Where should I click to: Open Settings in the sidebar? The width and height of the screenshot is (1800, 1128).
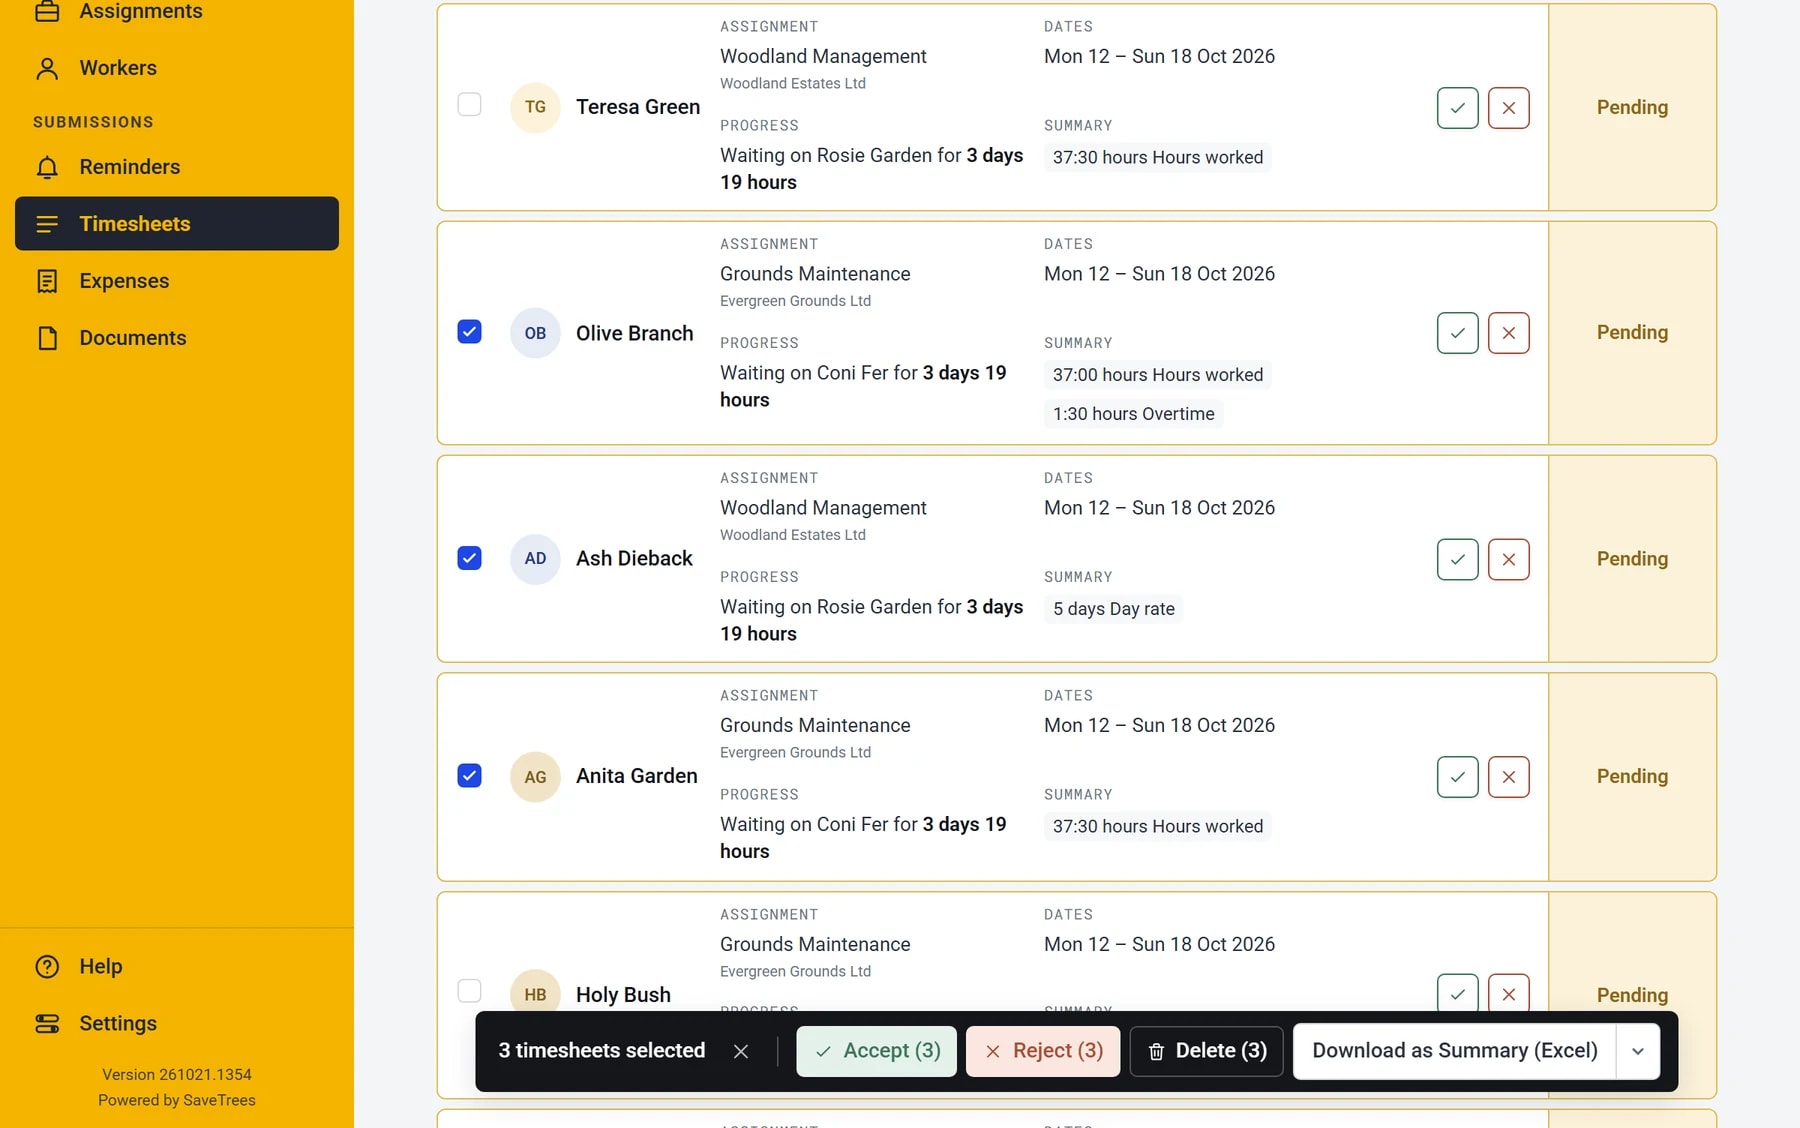click(177, 1024)
